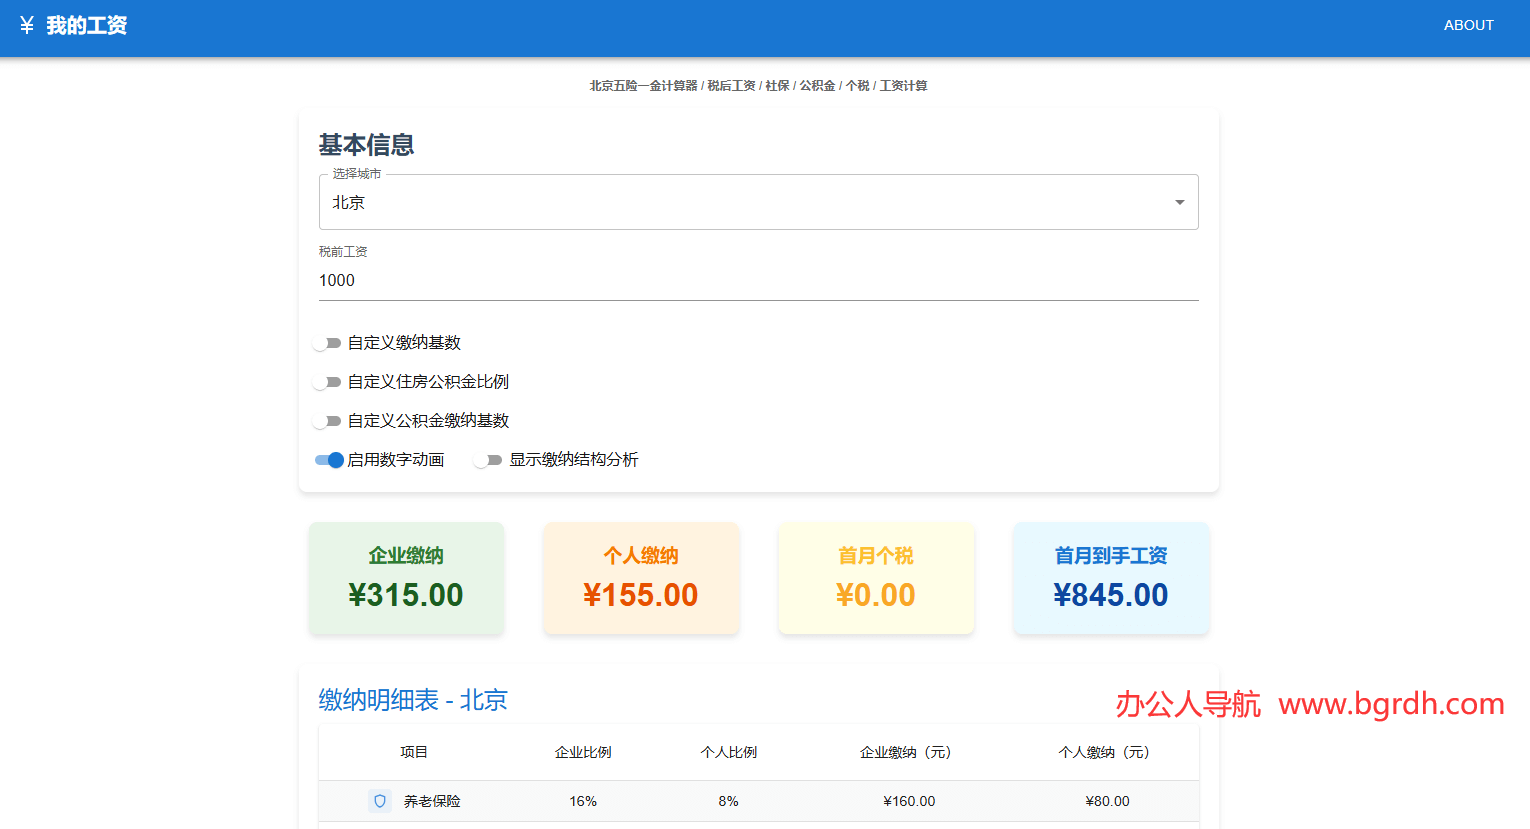Expand the 选择城市 dropdown arrow
This screenshot has width=1530, height=829.
pos(1179,202)
